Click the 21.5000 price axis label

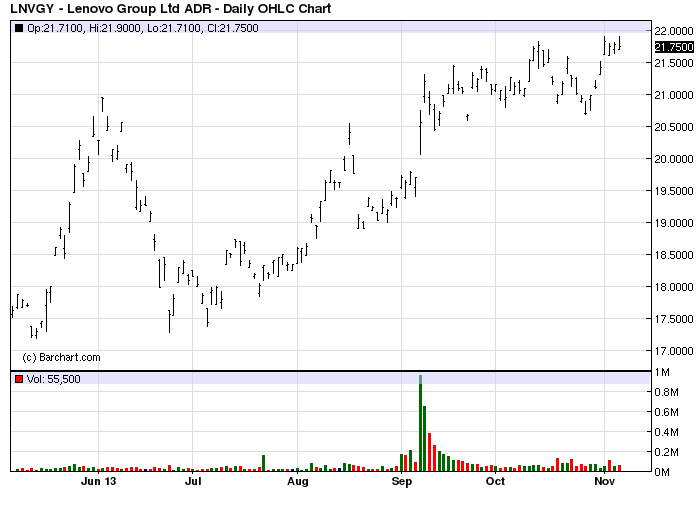[x=674, y=63]
